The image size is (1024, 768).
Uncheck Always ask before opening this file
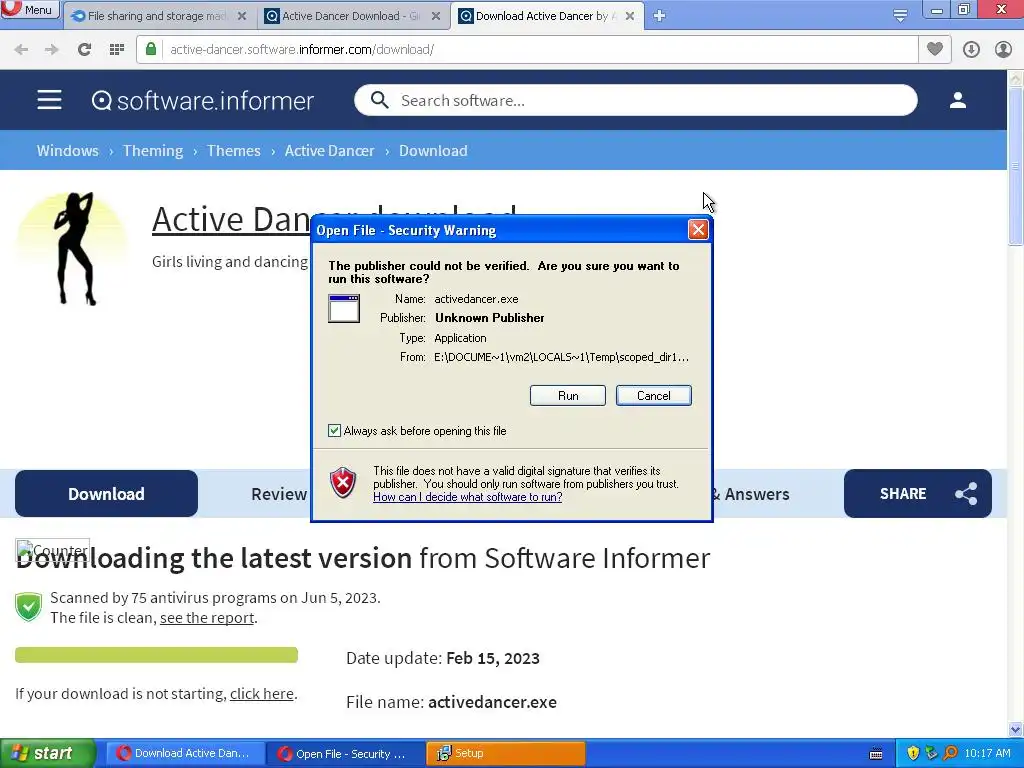coord(334,431)
